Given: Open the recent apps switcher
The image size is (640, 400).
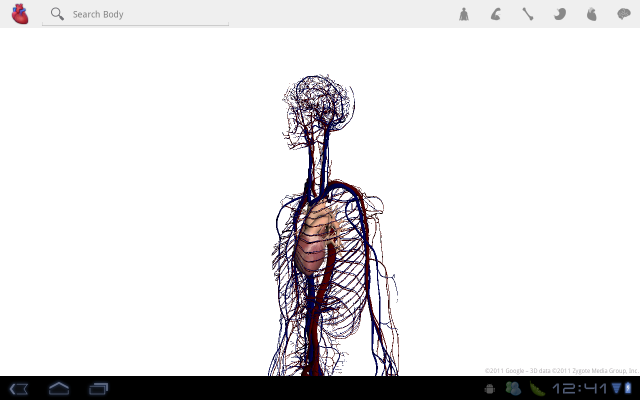Looking at the screenshot, I should pyautogui.click(x=98, y=389).
